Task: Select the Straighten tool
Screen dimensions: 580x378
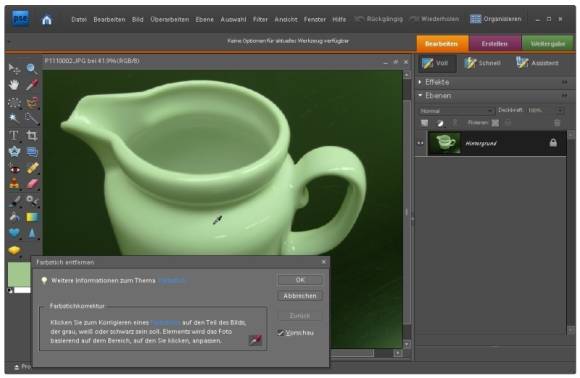Action: [32, 152]
